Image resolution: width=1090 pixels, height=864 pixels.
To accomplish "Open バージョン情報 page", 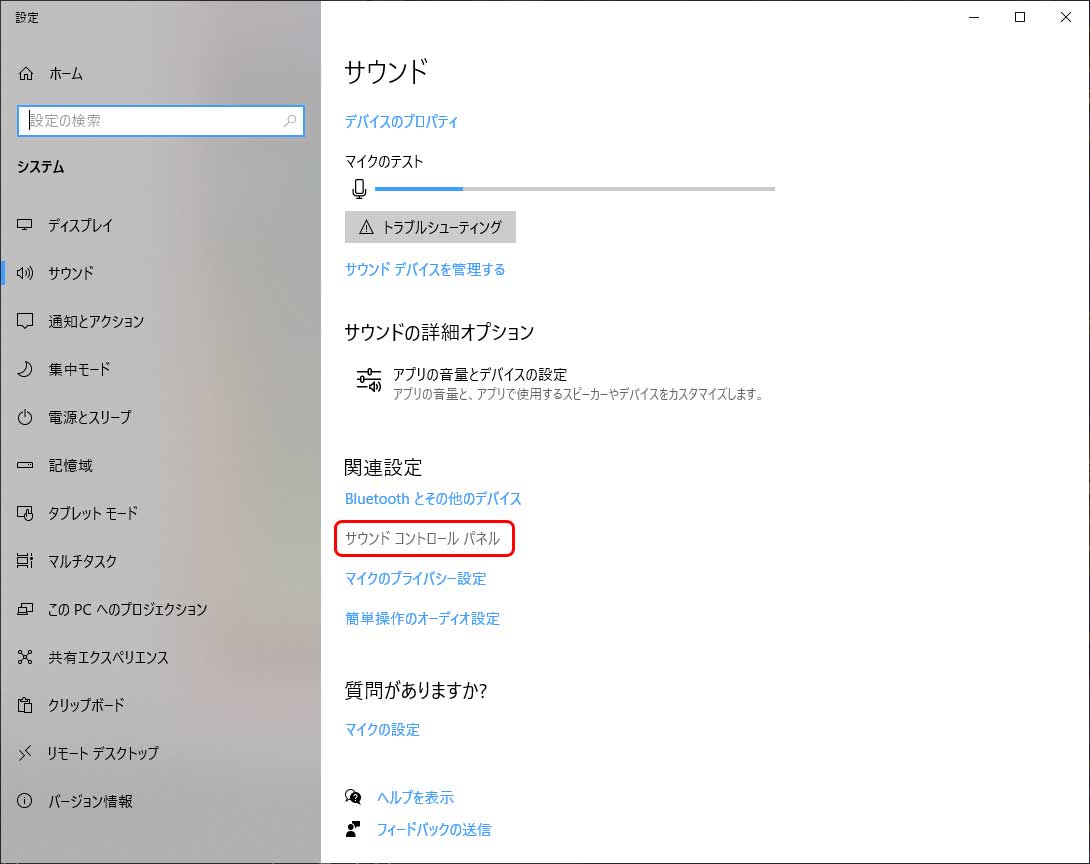I will [x=90, y=801].
